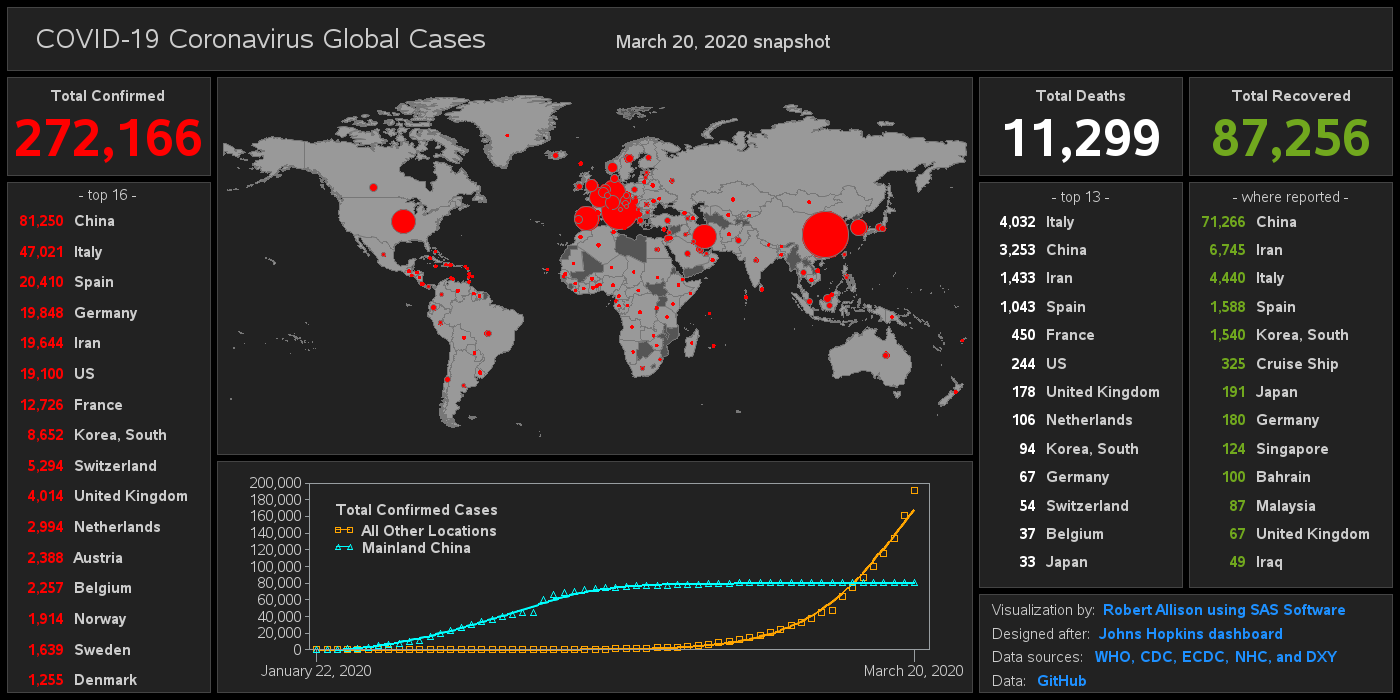Open the Johns Hopkins dashboard link
The height and width of the screenshot is (700, 1400).
1190,633
